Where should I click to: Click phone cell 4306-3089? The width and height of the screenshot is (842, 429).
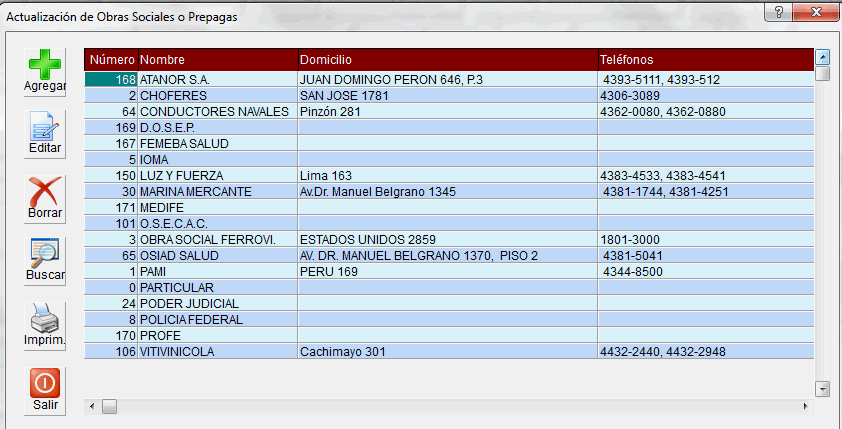click(x=706, y=96)
